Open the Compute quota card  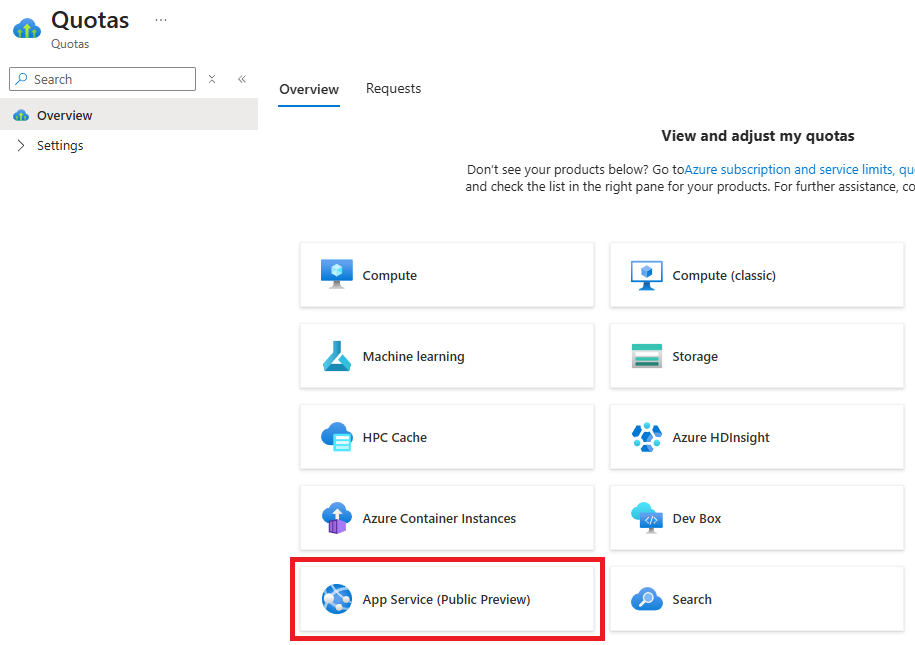[x=447, y=275]
